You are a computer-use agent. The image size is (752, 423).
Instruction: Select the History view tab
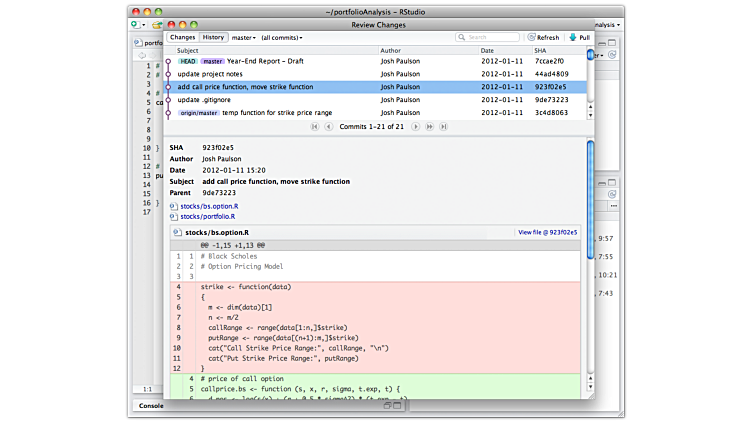pyautogui.click(x=213, y=37)
